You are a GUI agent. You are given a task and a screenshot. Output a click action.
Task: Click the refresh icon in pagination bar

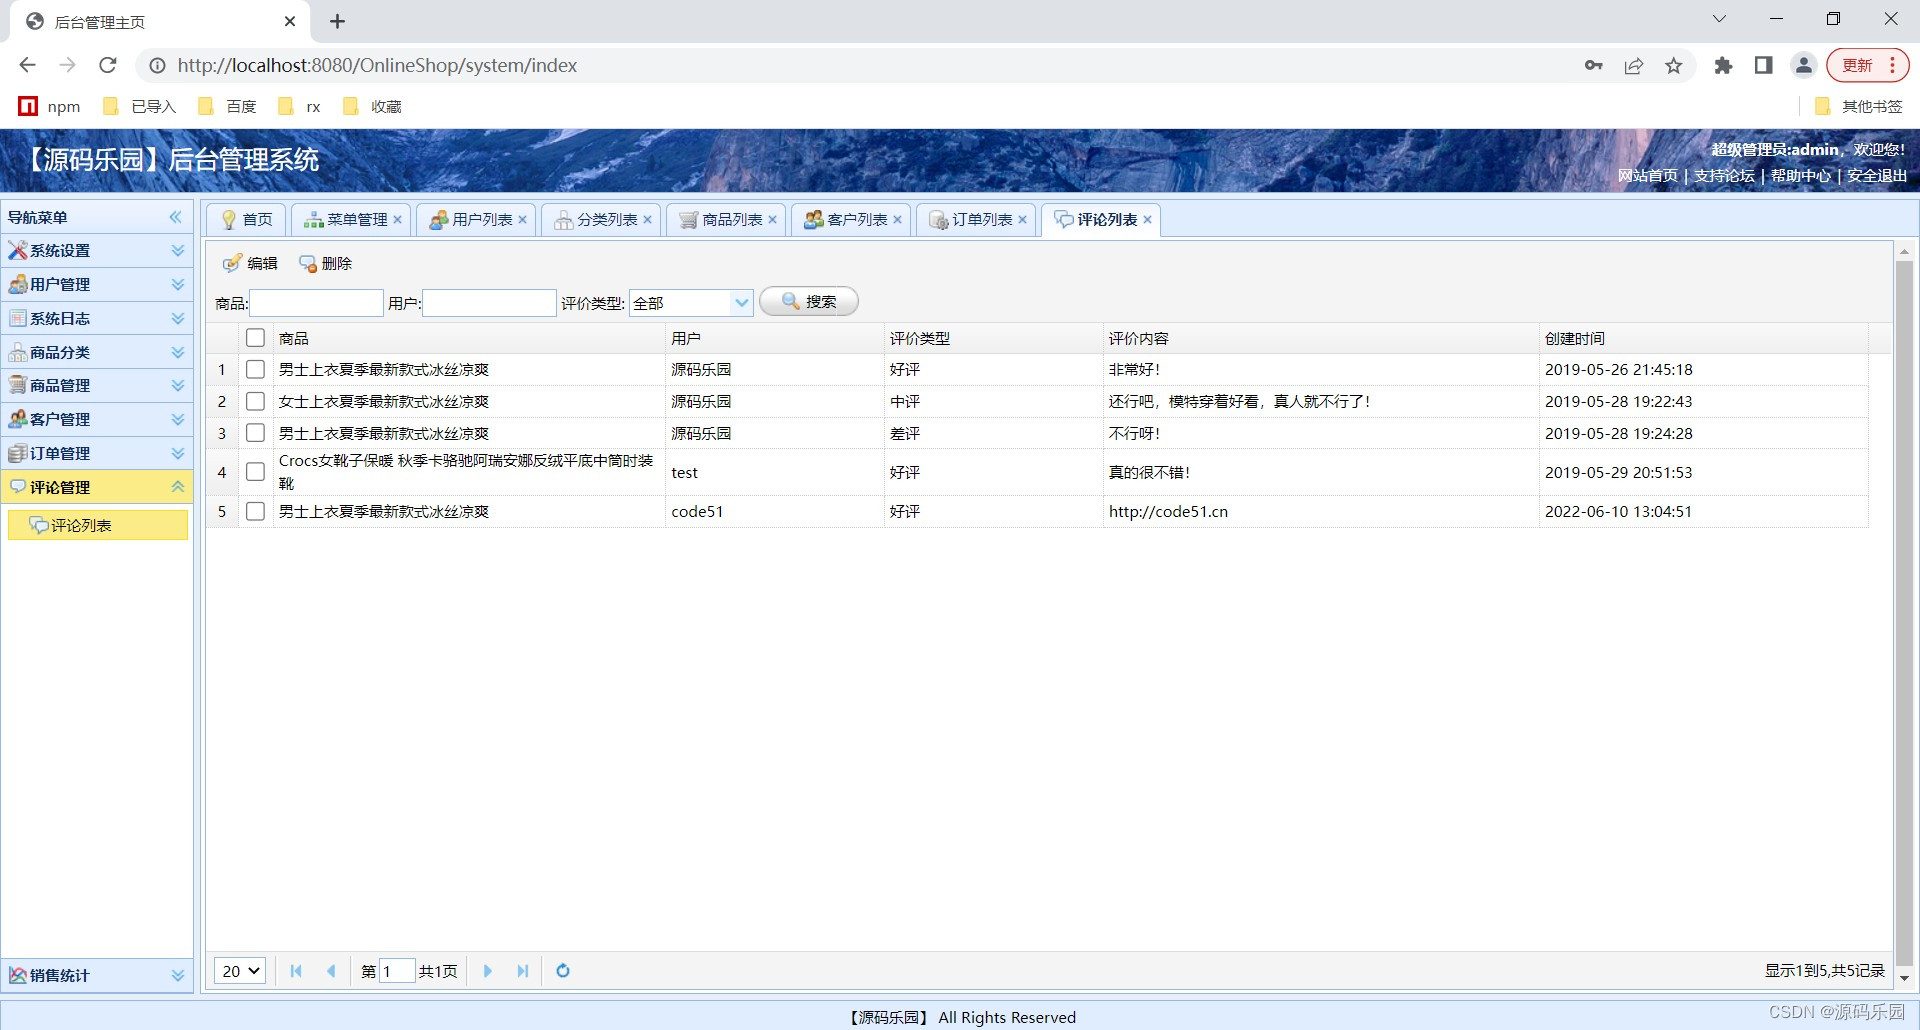click(x=562, y=970)
